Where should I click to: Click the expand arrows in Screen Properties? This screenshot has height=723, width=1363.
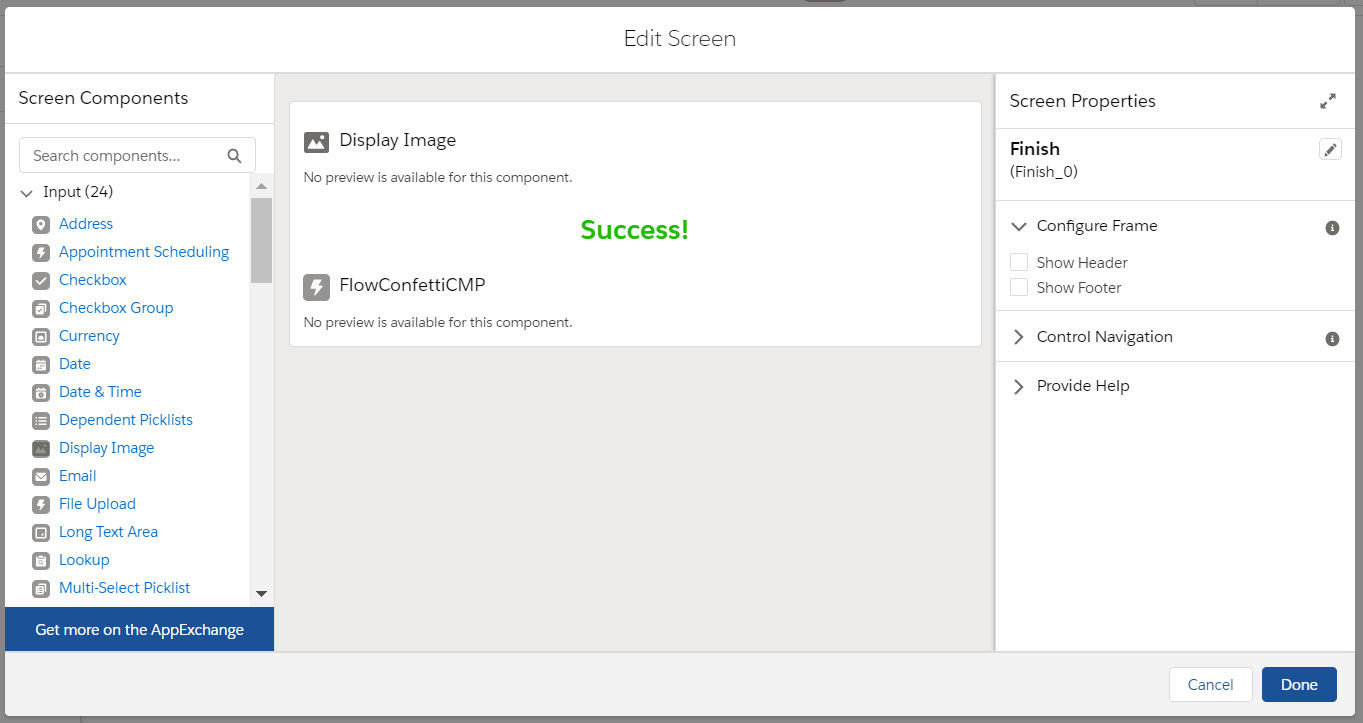point(1328,100)
